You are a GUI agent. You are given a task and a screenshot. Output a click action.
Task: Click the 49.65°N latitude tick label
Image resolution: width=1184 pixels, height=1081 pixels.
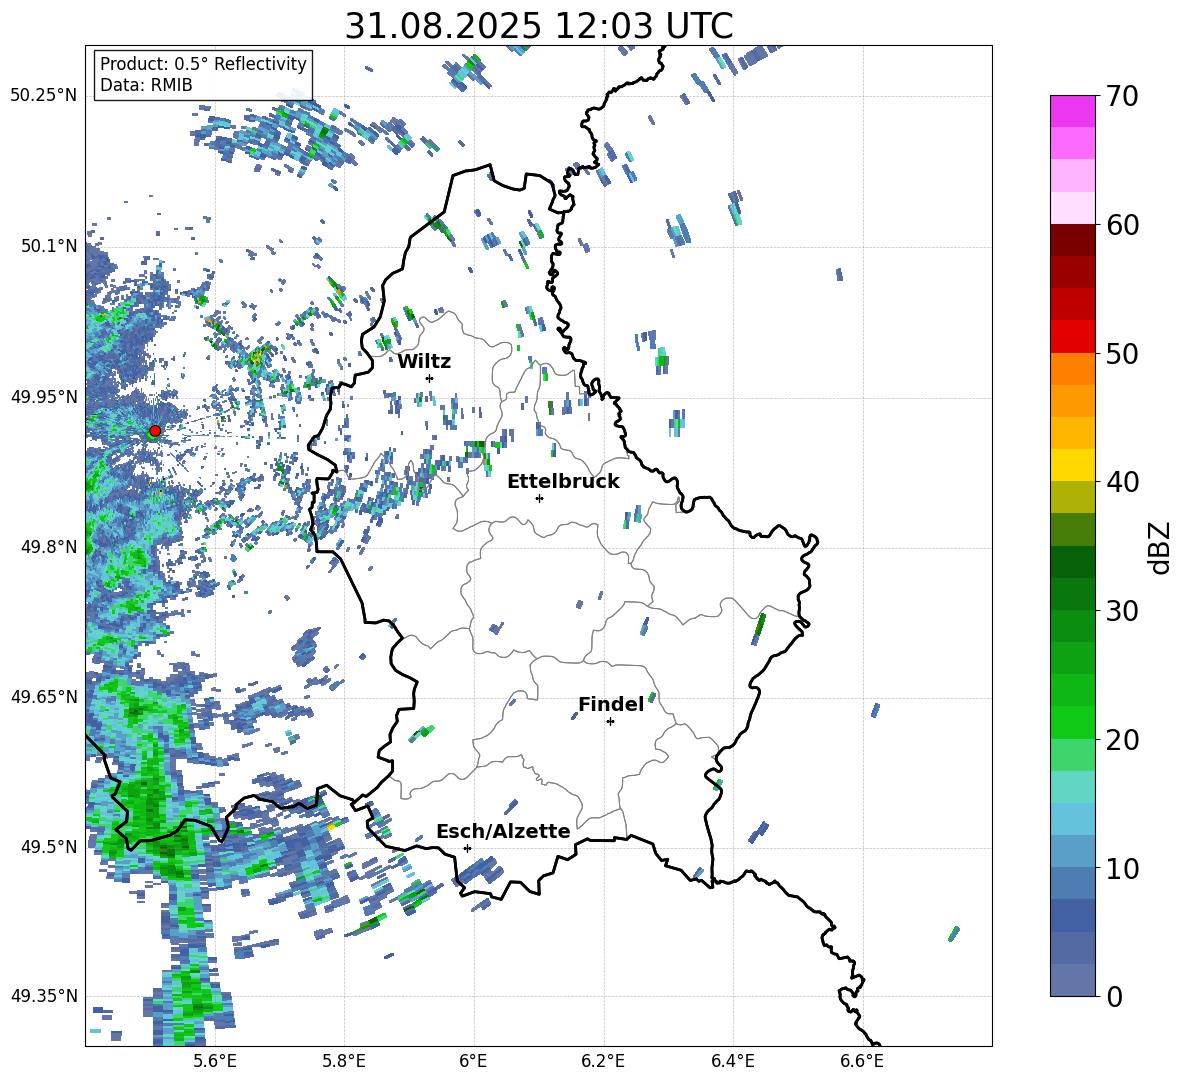click(x=44, y=696)
